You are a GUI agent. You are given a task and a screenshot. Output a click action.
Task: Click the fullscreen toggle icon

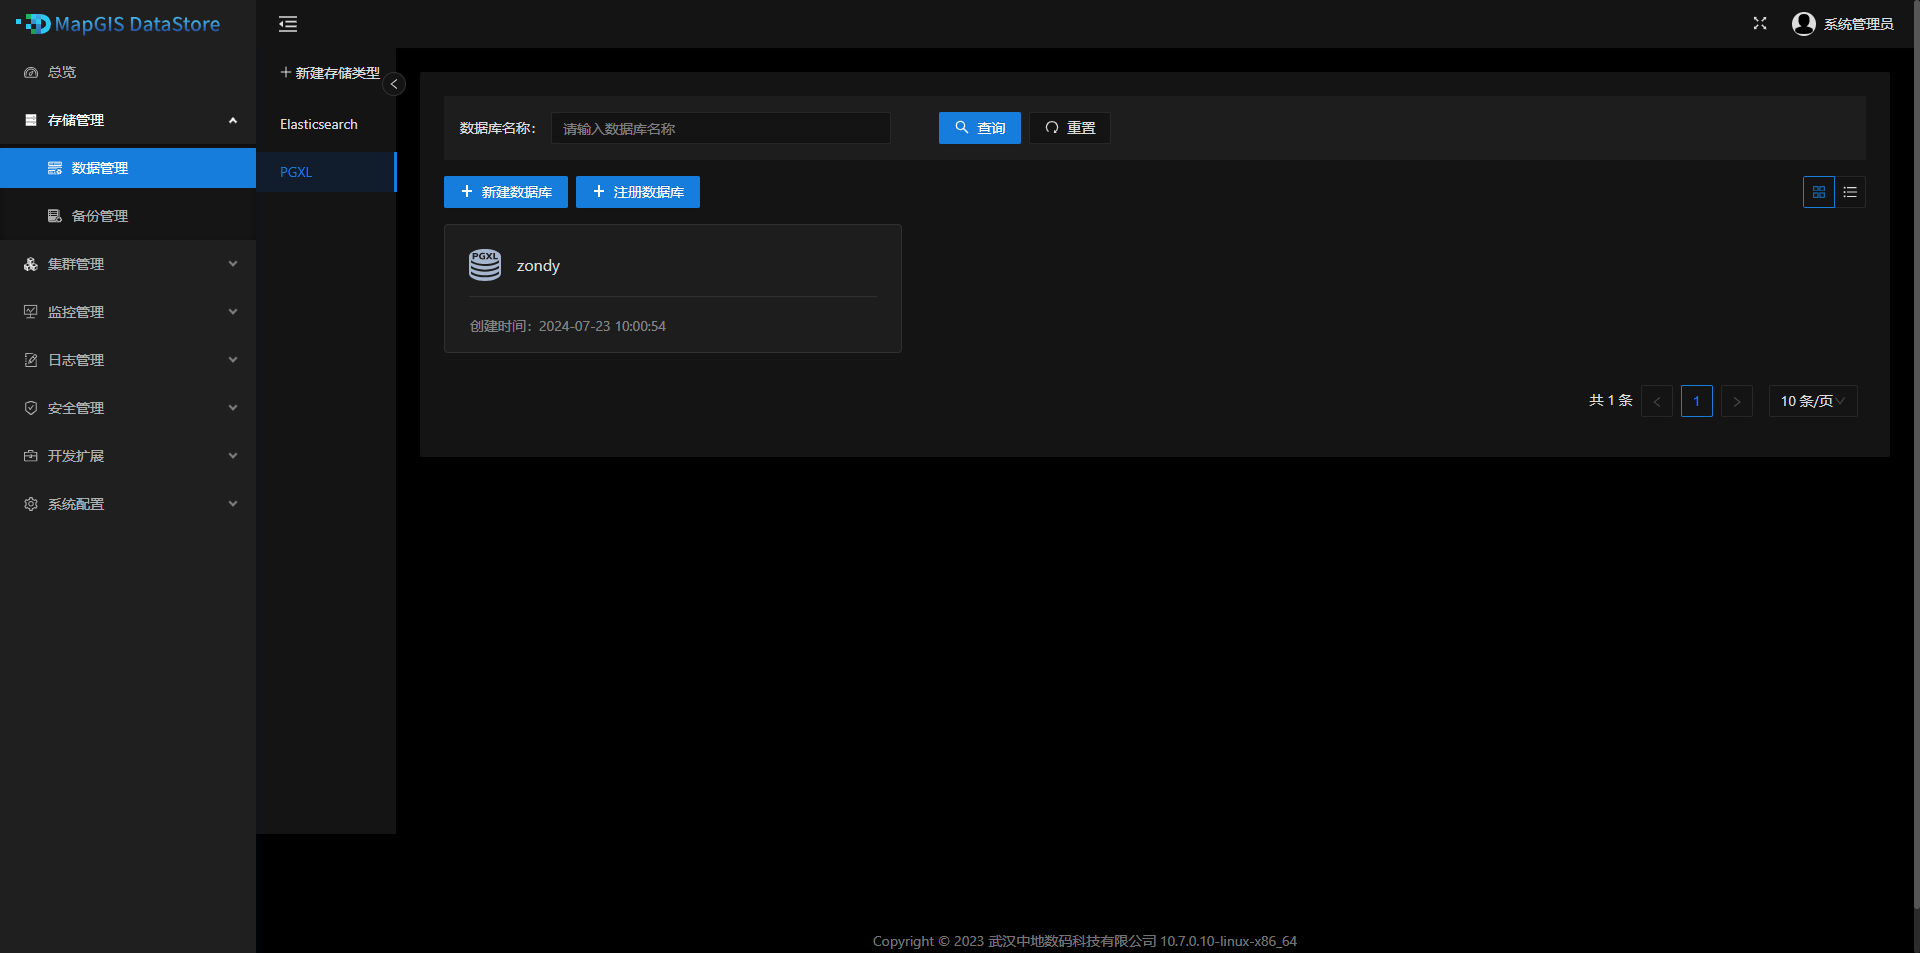[x=1760, y=23]
